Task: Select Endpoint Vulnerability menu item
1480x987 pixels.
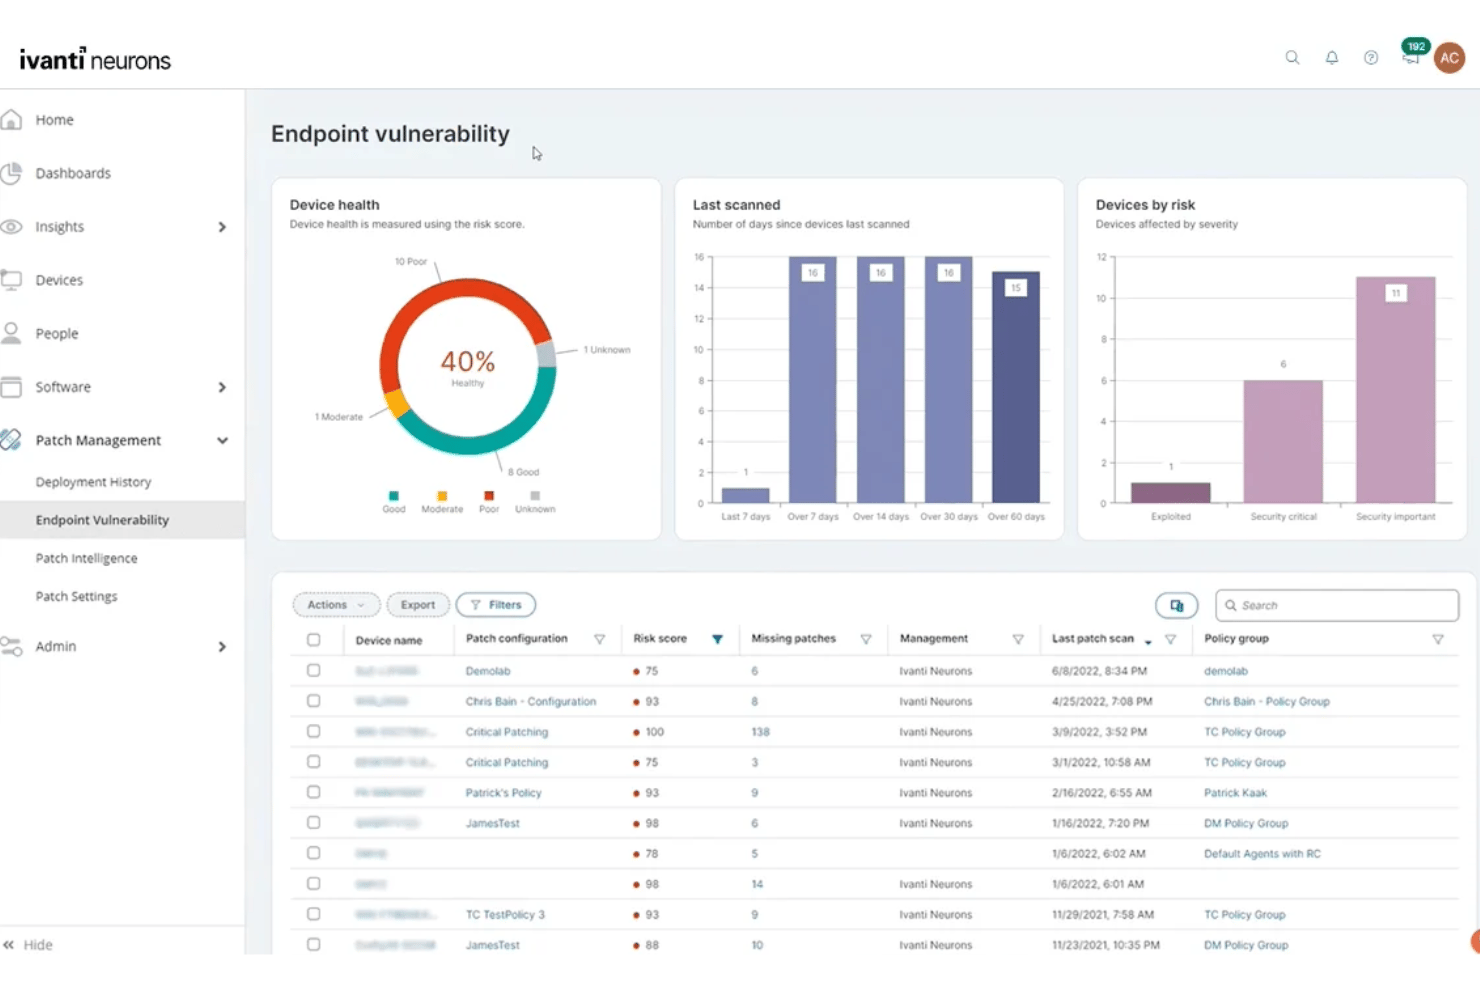Action: coord(122,520)
